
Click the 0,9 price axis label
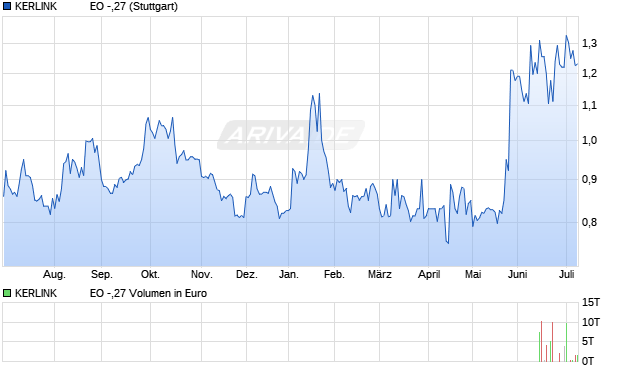point(590,179)
